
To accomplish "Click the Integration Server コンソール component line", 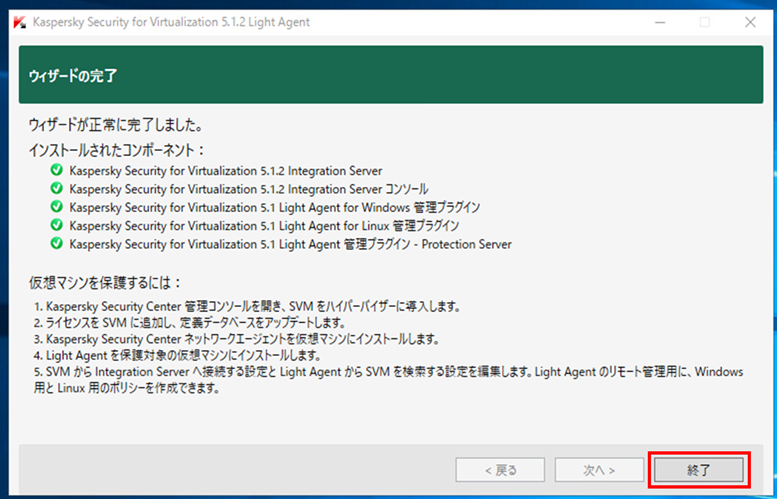I will 249,189.
